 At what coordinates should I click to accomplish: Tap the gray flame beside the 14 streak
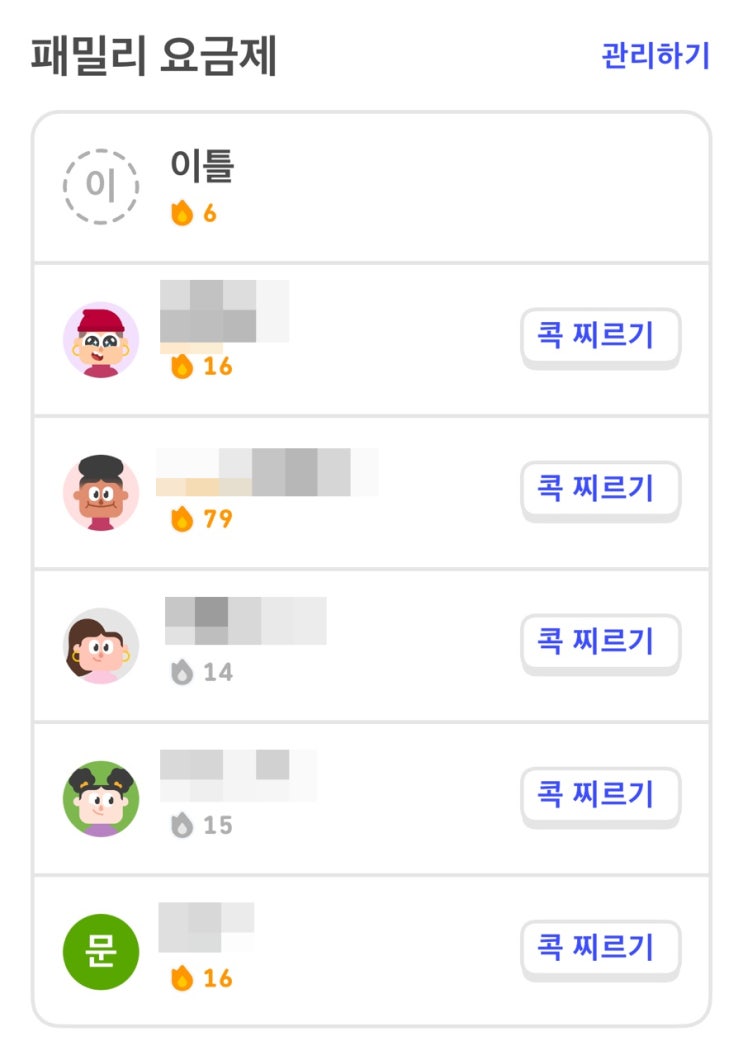tap(181, 673)
